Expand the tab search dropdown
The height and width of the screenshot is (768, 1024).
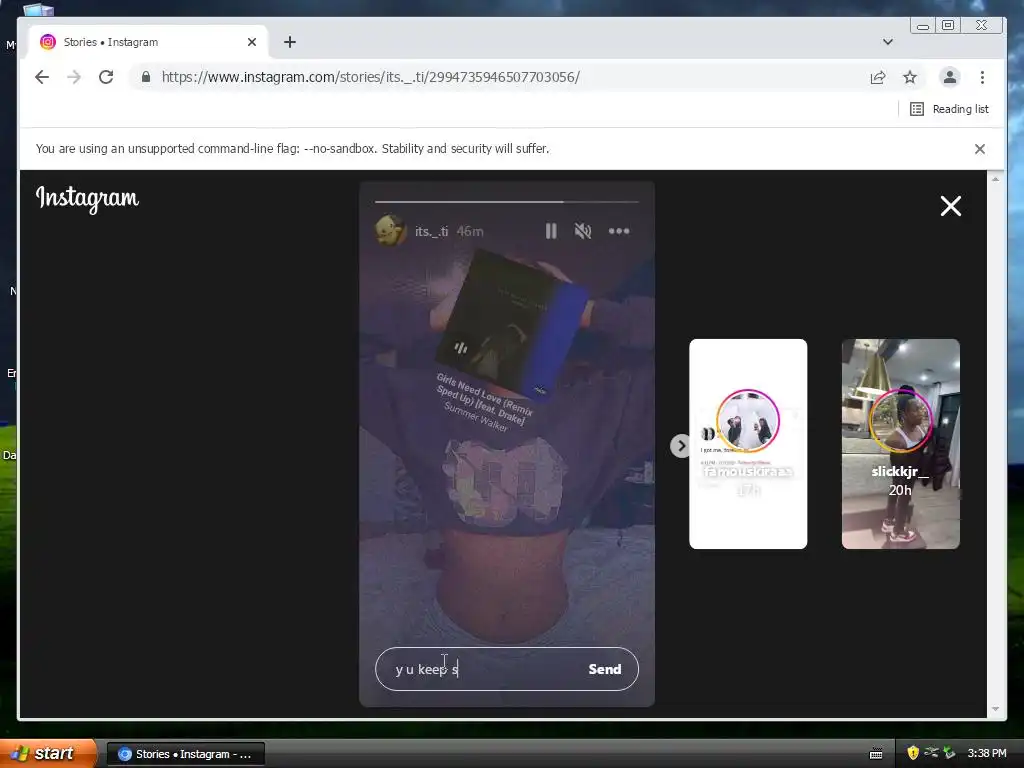coord(888,42)
